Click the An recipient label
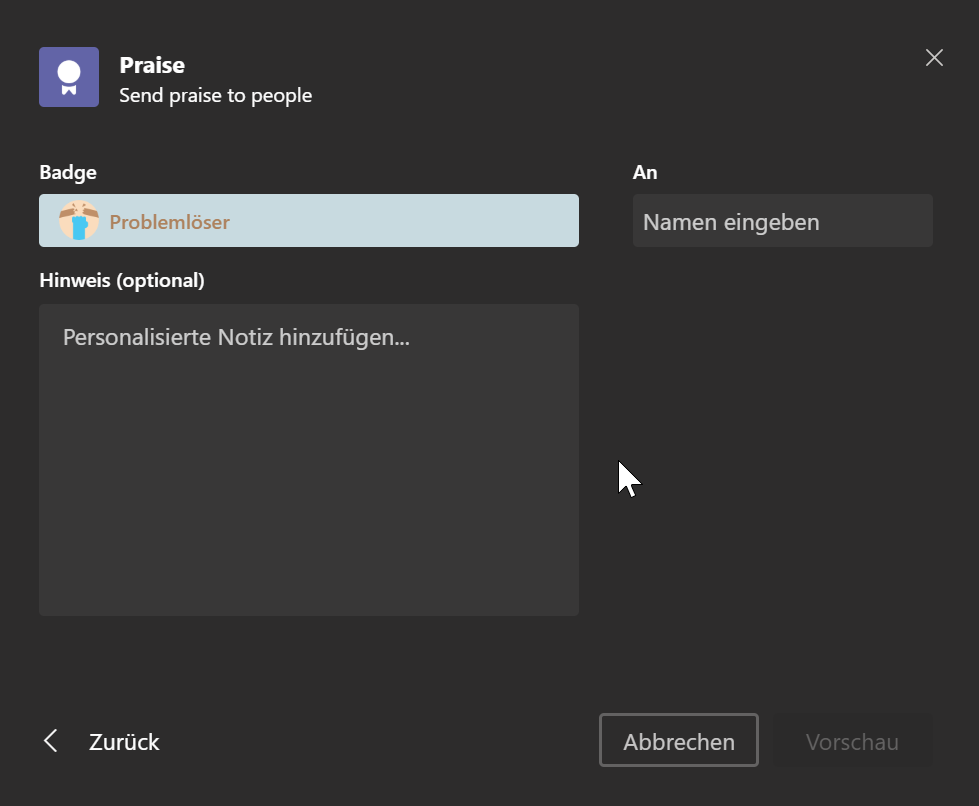Image resolution: width=979 pixels, height=806 pixels. (x=645, y=172)
